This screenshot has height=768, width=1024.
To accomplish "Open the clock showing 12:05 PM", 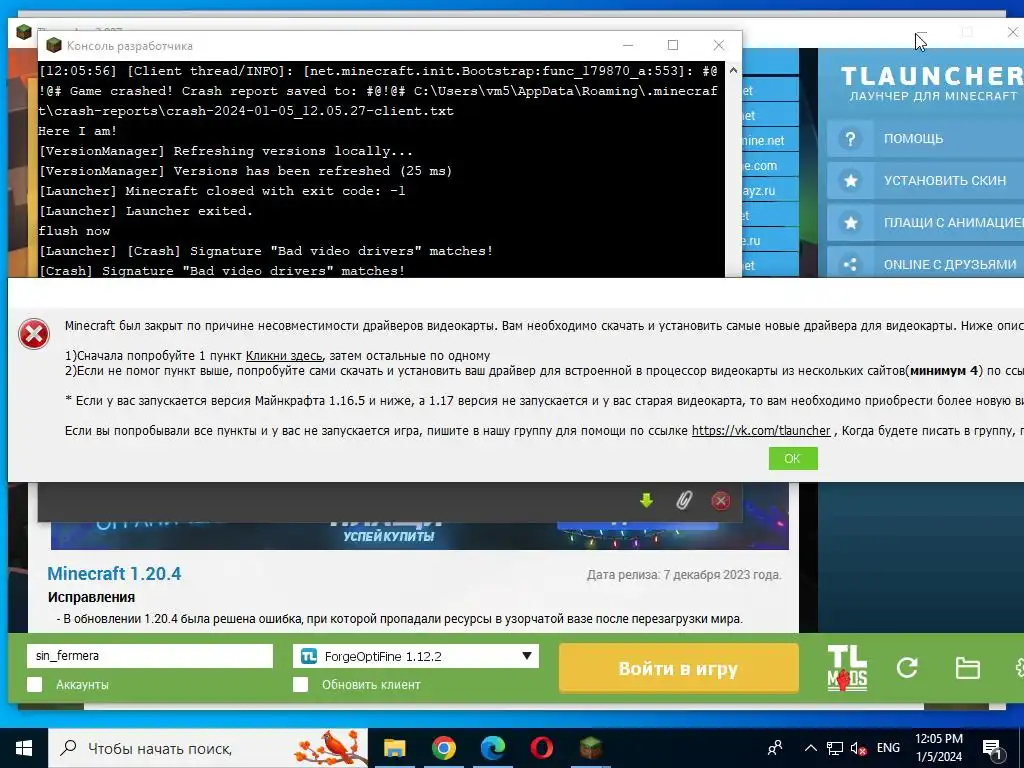I will pos(938,748).
